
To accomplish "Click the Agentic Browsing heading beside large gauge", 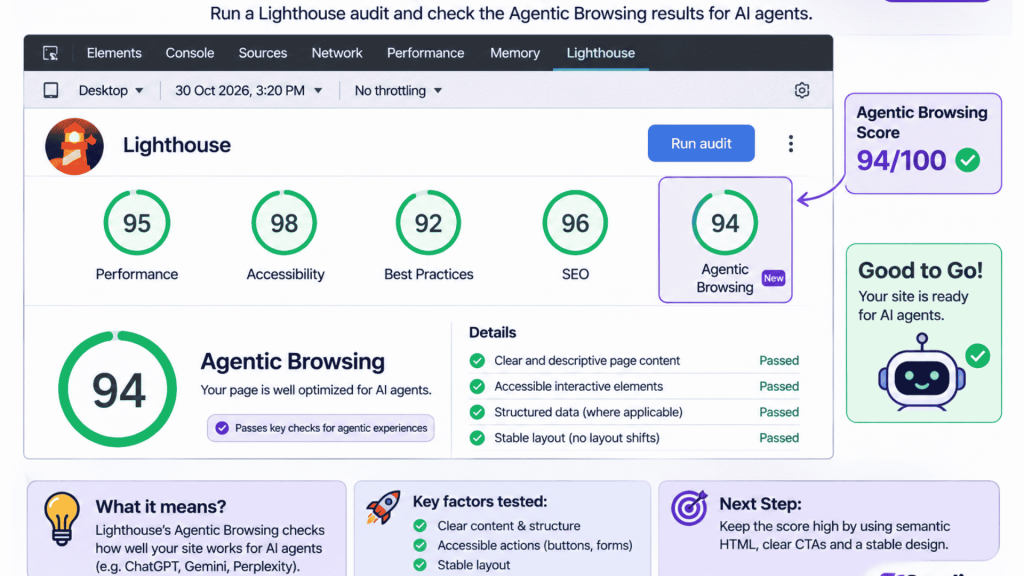I will [293, 361].
